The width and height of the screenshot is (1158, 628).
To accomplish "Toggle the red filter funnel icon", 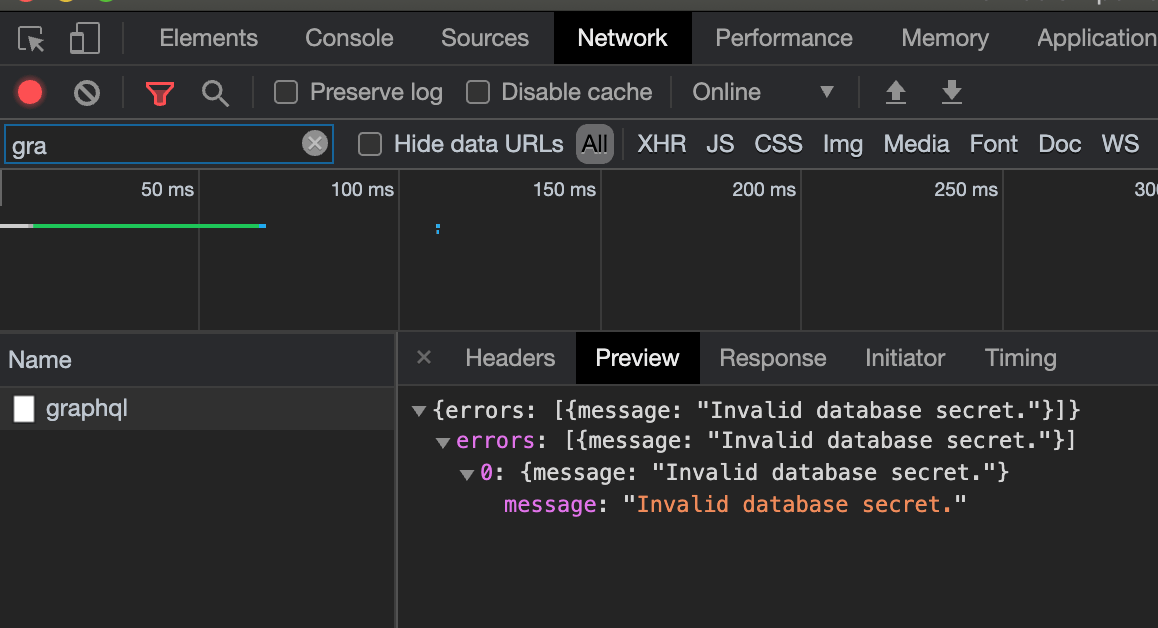I will click(x=160, y=93).
